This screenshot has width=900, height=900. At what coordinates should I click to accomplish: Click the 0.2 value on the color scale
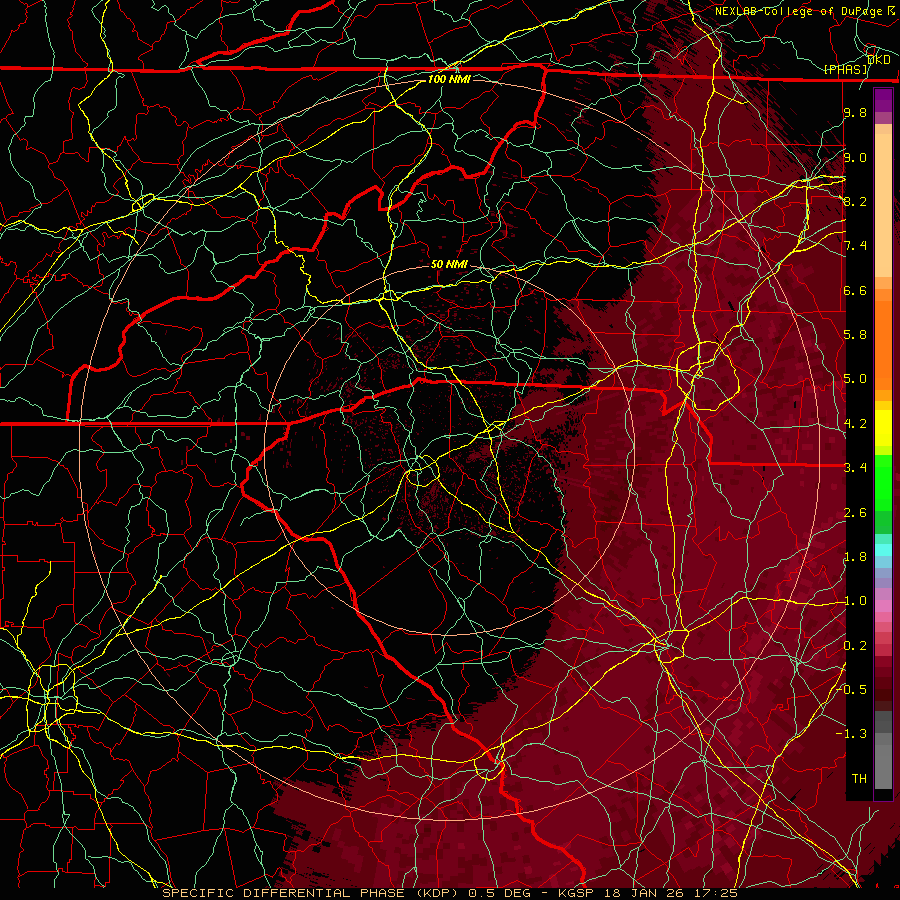click(x=855, y=646)
